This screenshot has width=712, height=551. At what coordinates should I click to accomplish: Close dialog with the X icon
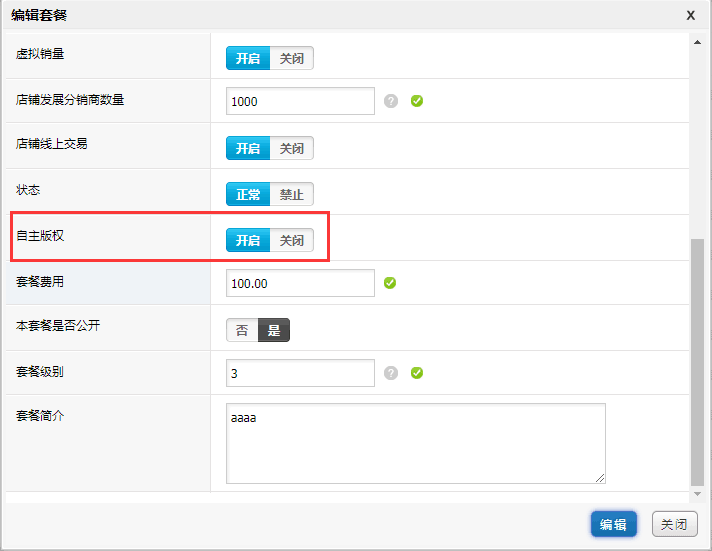click(690, 15)
